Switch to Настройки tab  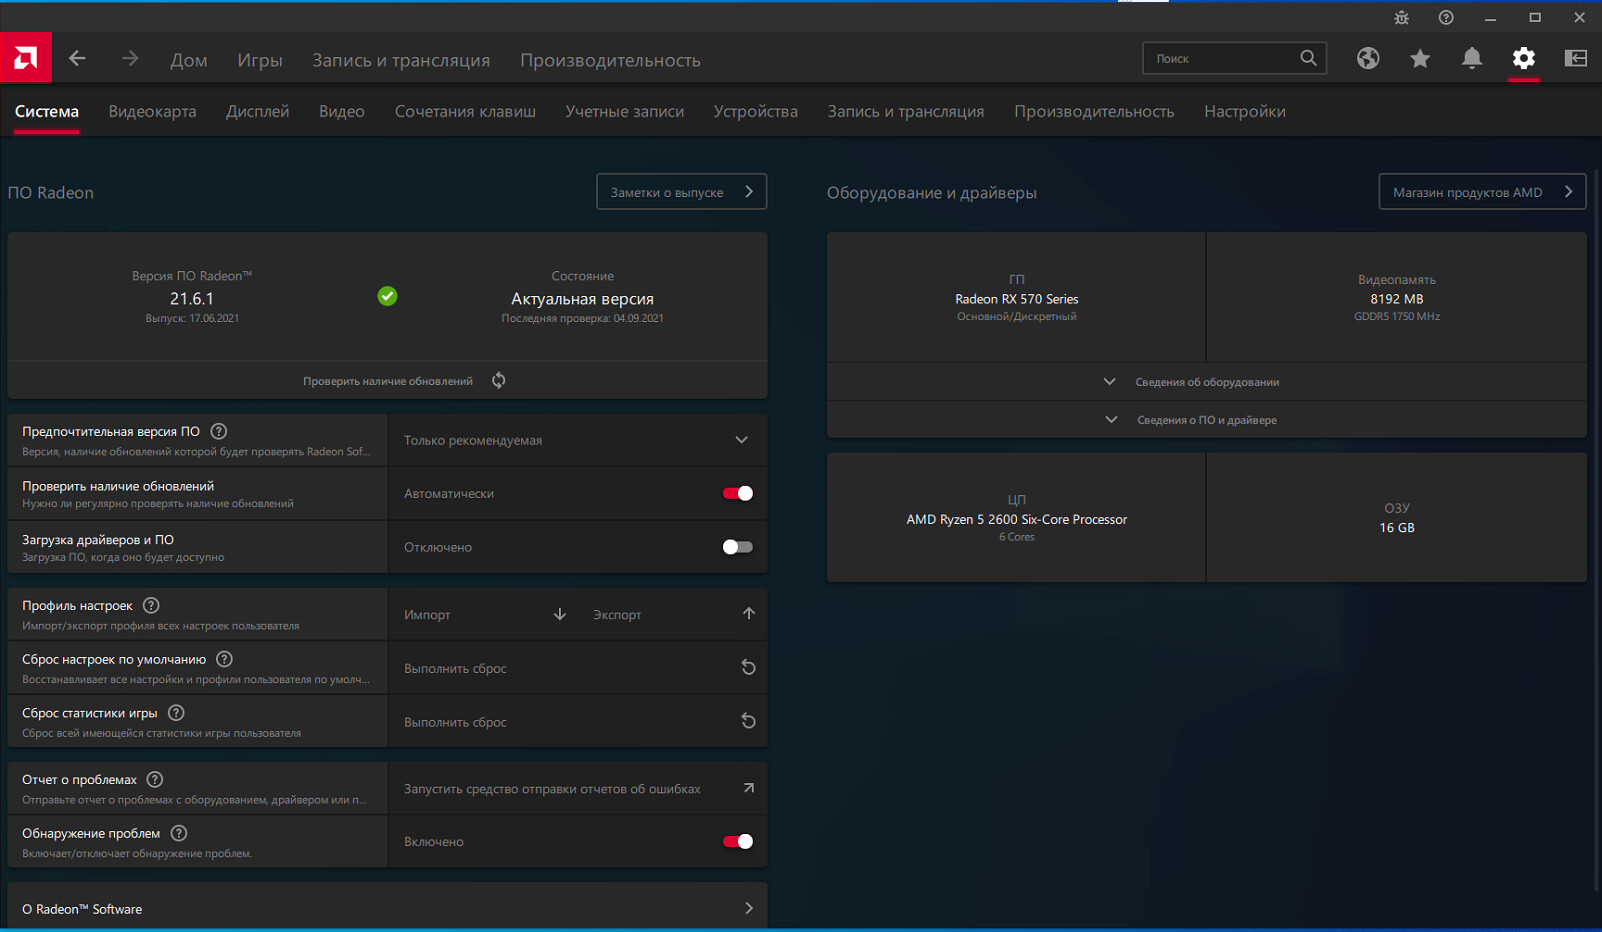coord(1245,111)
